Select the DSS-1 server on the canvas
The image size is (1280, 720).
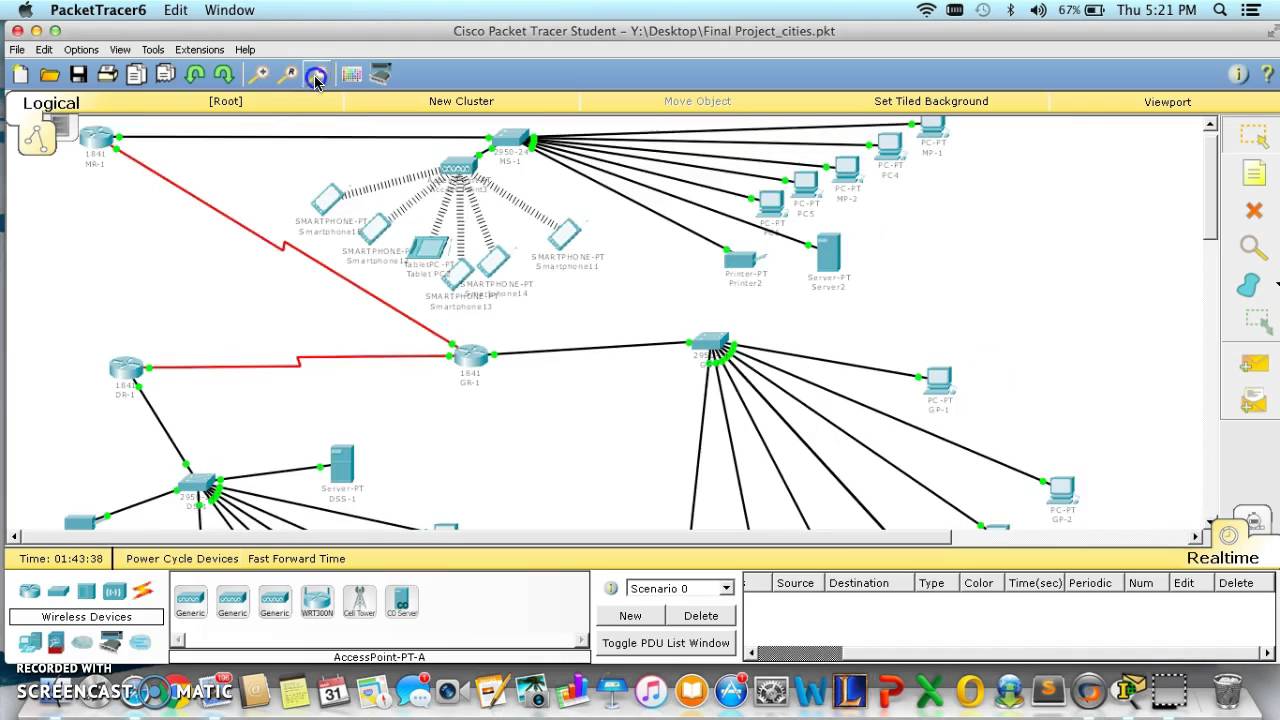point(342,465)
